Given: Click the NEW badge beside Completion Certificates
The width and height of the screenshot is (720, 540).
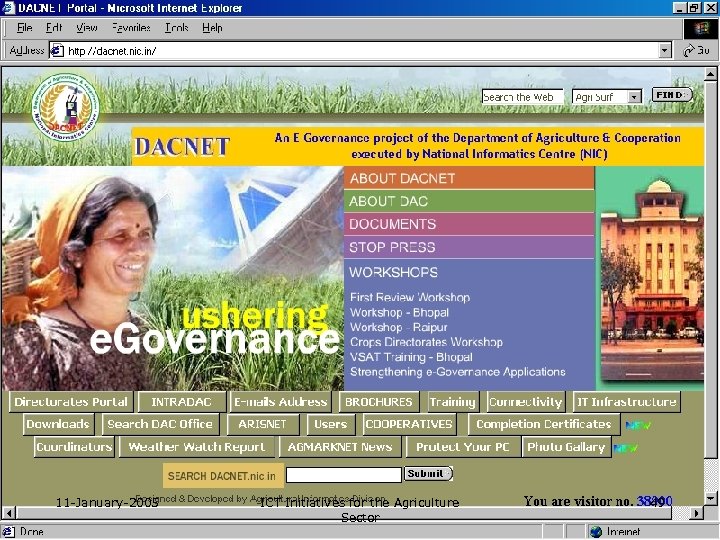Looking at the screenshot, I should coord(638,426).
